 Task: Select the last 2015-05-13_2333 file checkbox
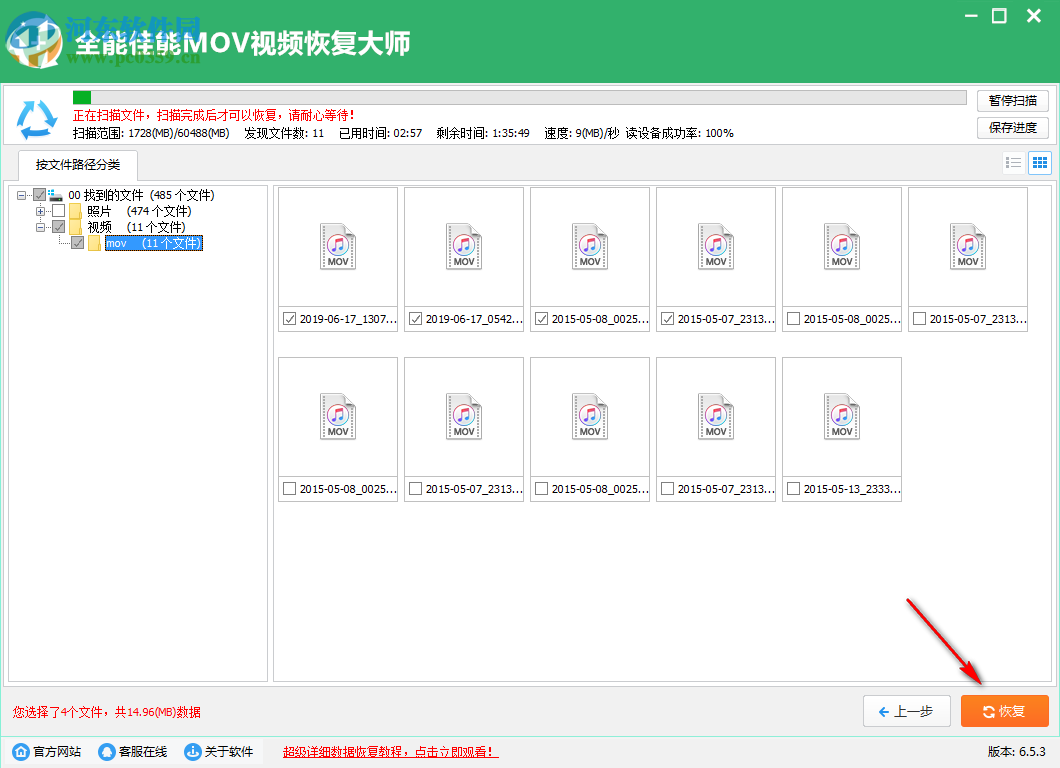click(x=794, y=489)
